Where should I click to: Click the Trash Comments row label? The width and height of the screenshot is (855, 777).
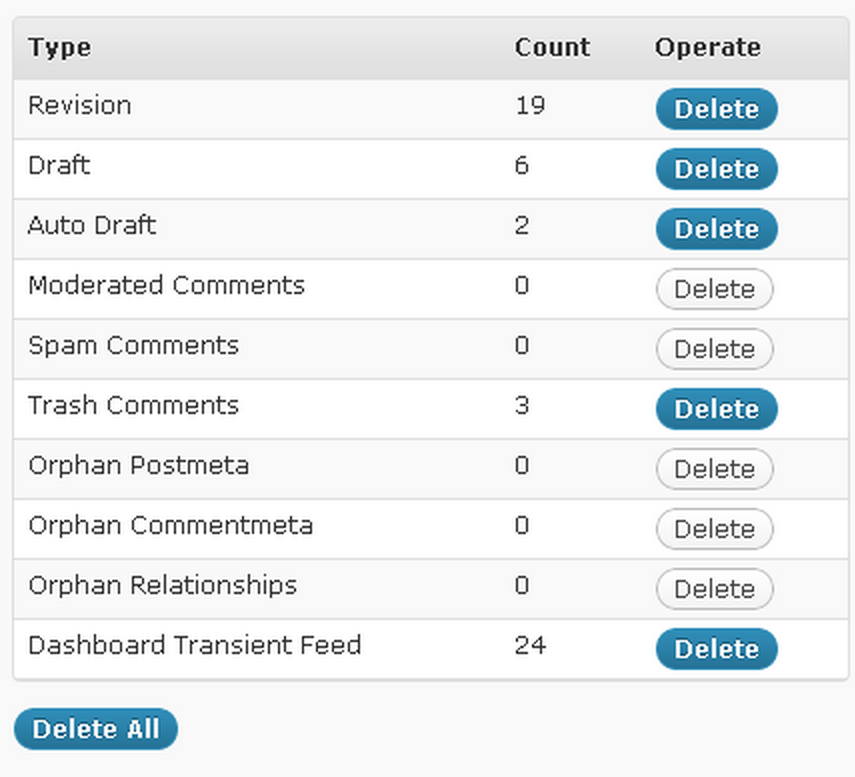(x=133, y=406)
